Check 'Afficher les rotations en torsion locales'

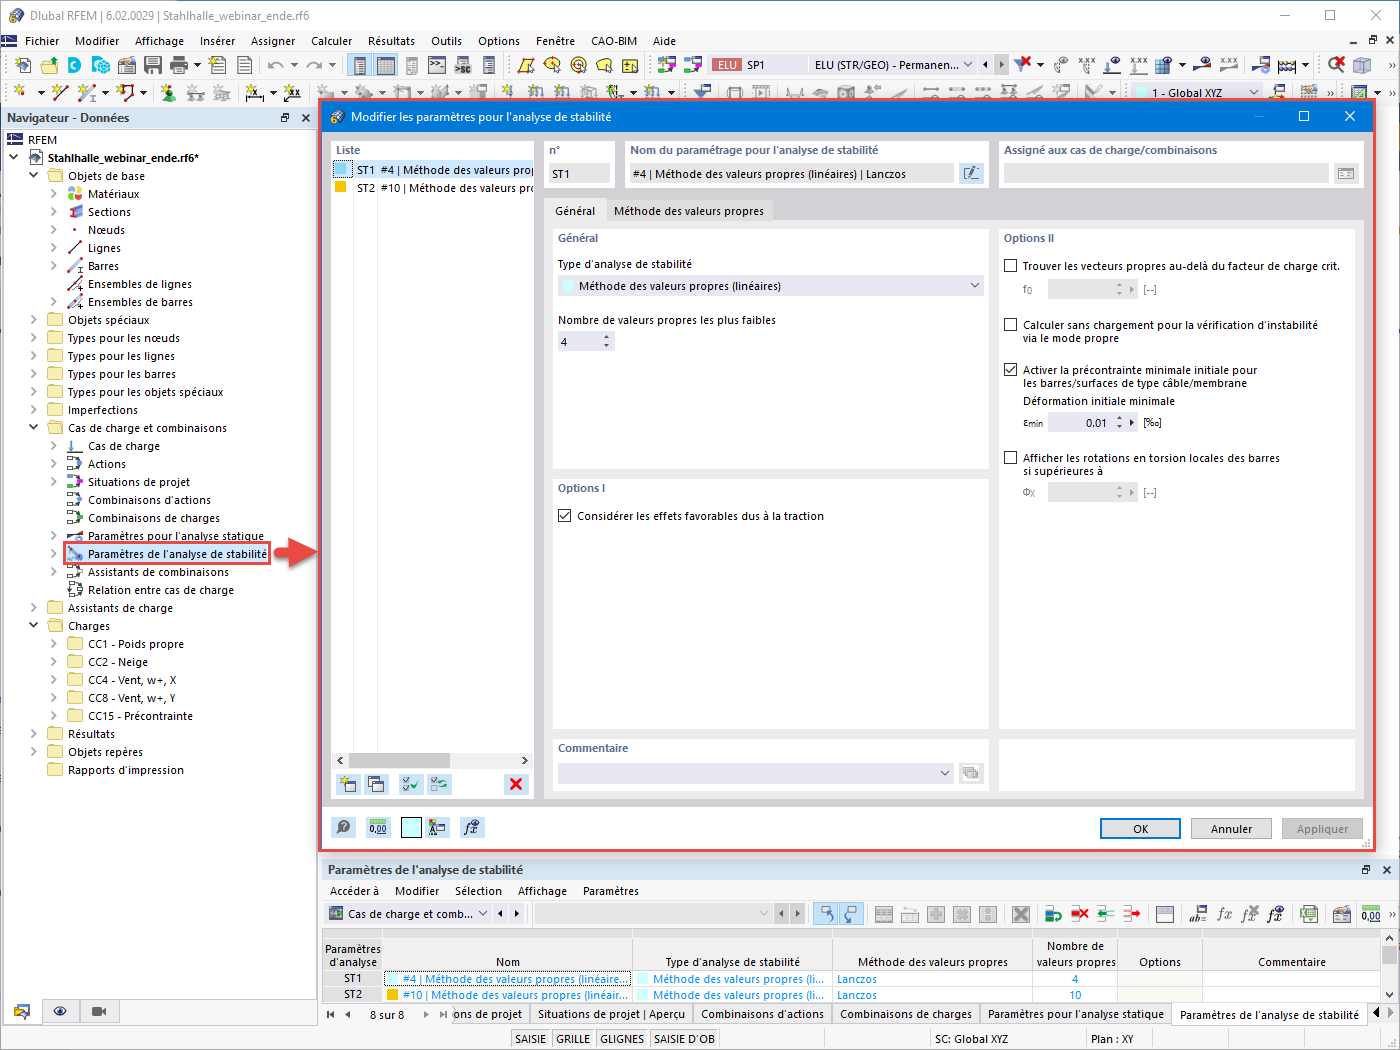1010,458
